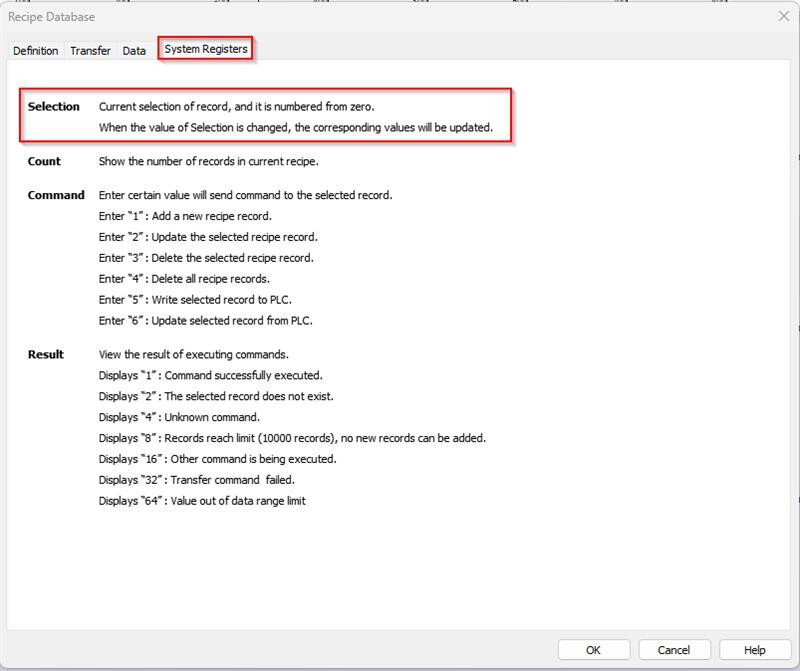The height and width of the screenshot is (671, 800).
Task: Click 'Write selected record to PLC' line
Action: point(195,300)
